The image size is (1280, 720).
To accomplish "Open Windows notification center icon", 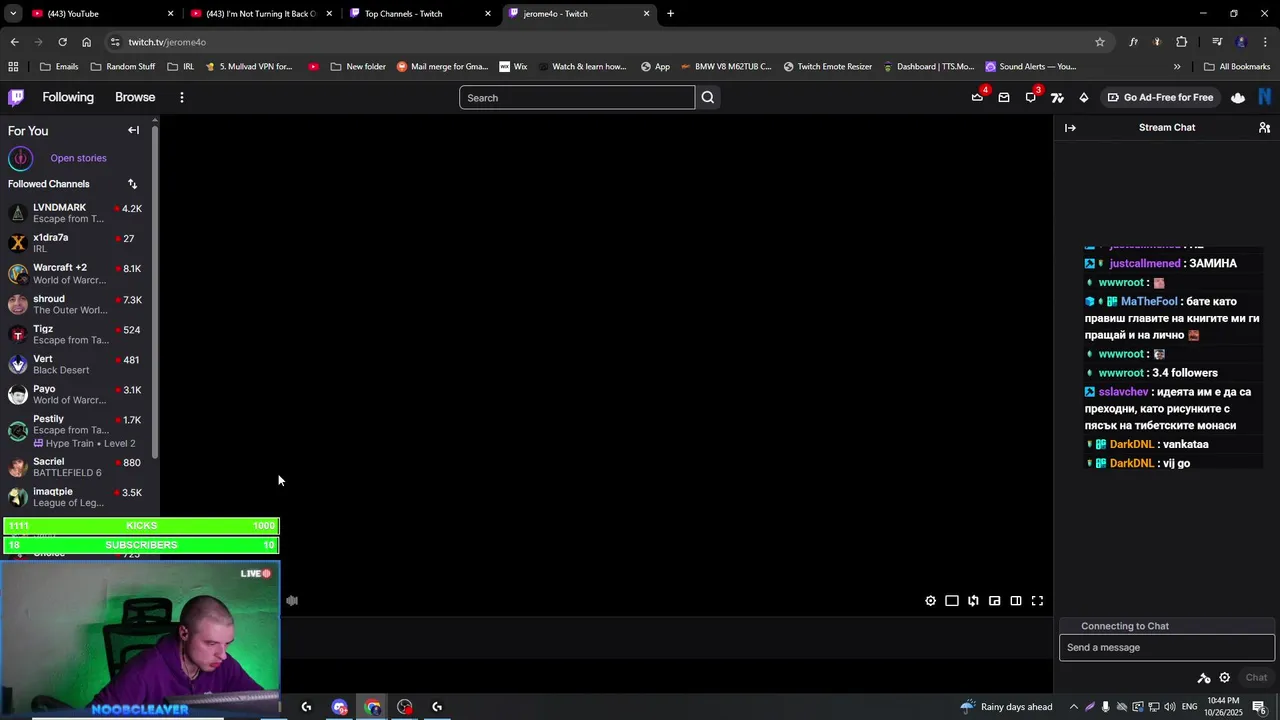I will click(x=1259, y=707).
